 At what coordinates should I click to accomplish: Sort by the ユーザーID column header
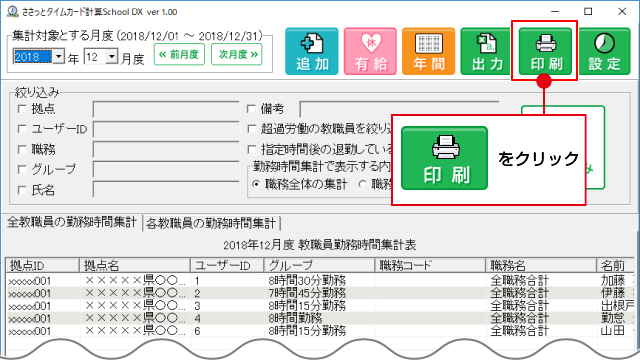pos(227,266)
